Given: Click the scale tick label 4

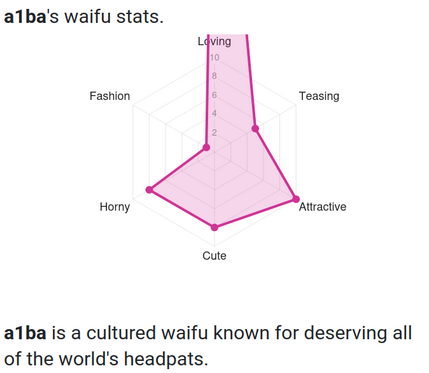Looking at the screenshot, I should pyautogui.click(x=214, y=114).
